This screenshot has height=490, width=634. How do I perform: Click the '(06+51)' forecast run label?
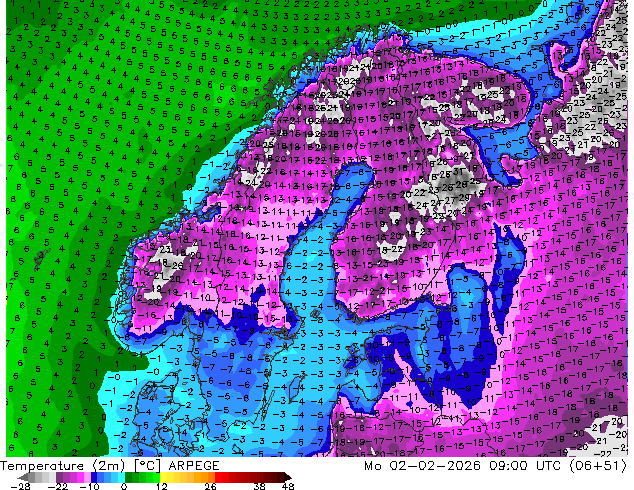click(x=598, y=466)
